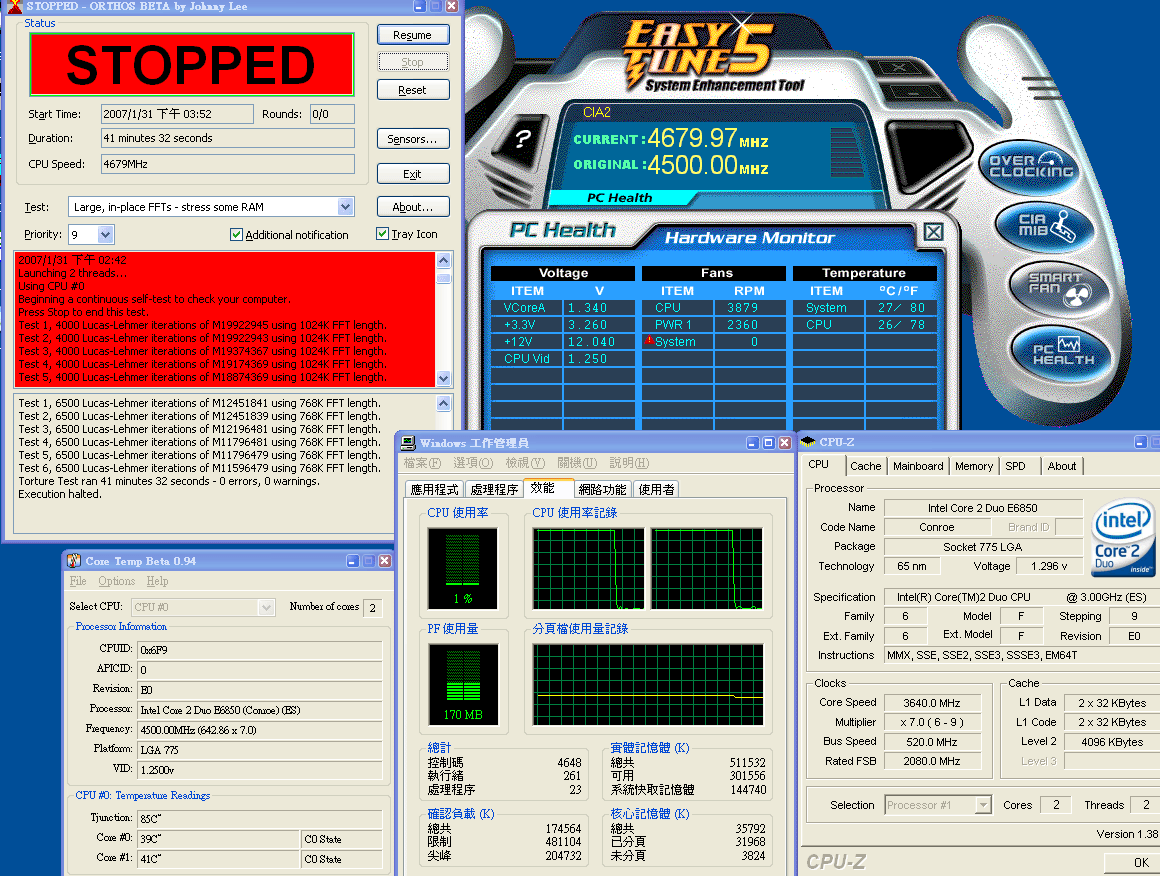Image resolution: width=1160 pixels, height=876 pixels.
Task: Close the Hardware Monitor panel with its X
Action: point(934,232)
